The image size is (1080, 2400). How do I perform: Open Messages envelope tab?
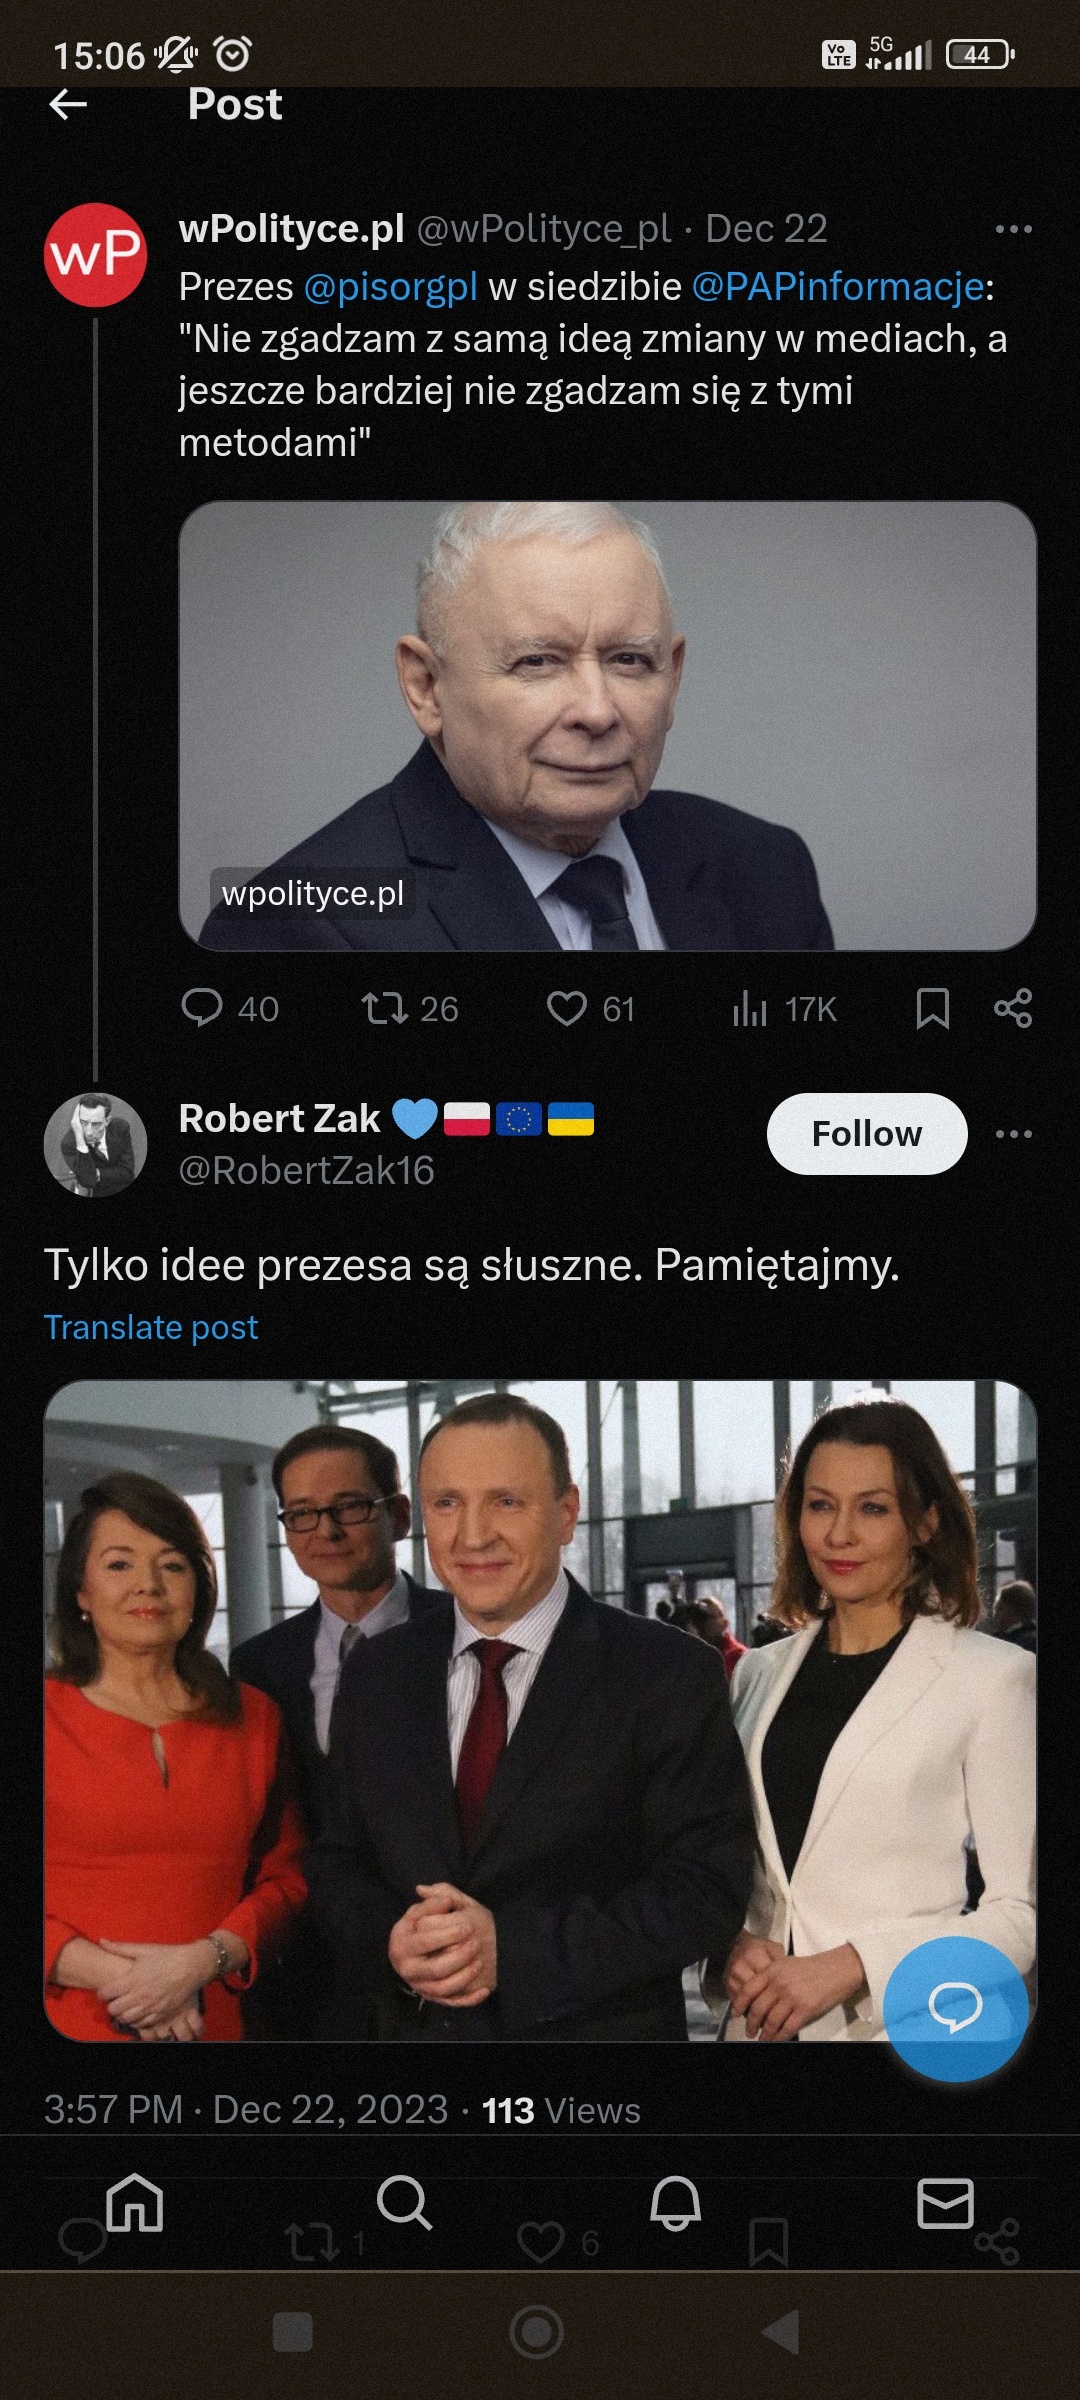coord(945,2202)
